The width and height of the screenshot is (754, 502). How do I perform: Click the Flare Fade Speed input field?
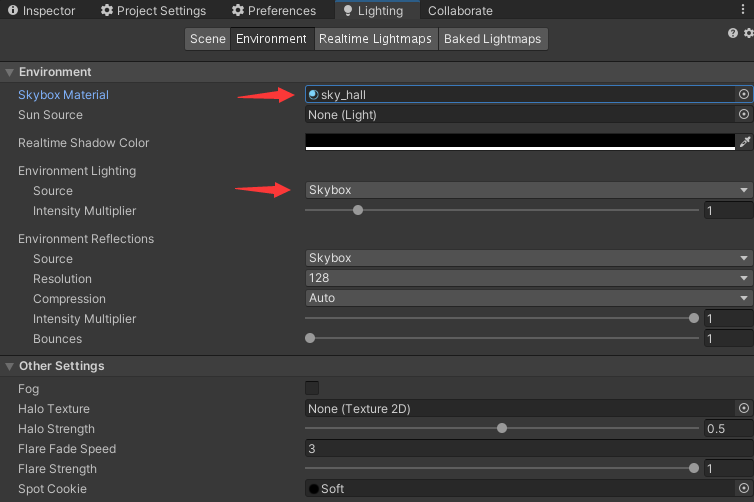point(529,449)
